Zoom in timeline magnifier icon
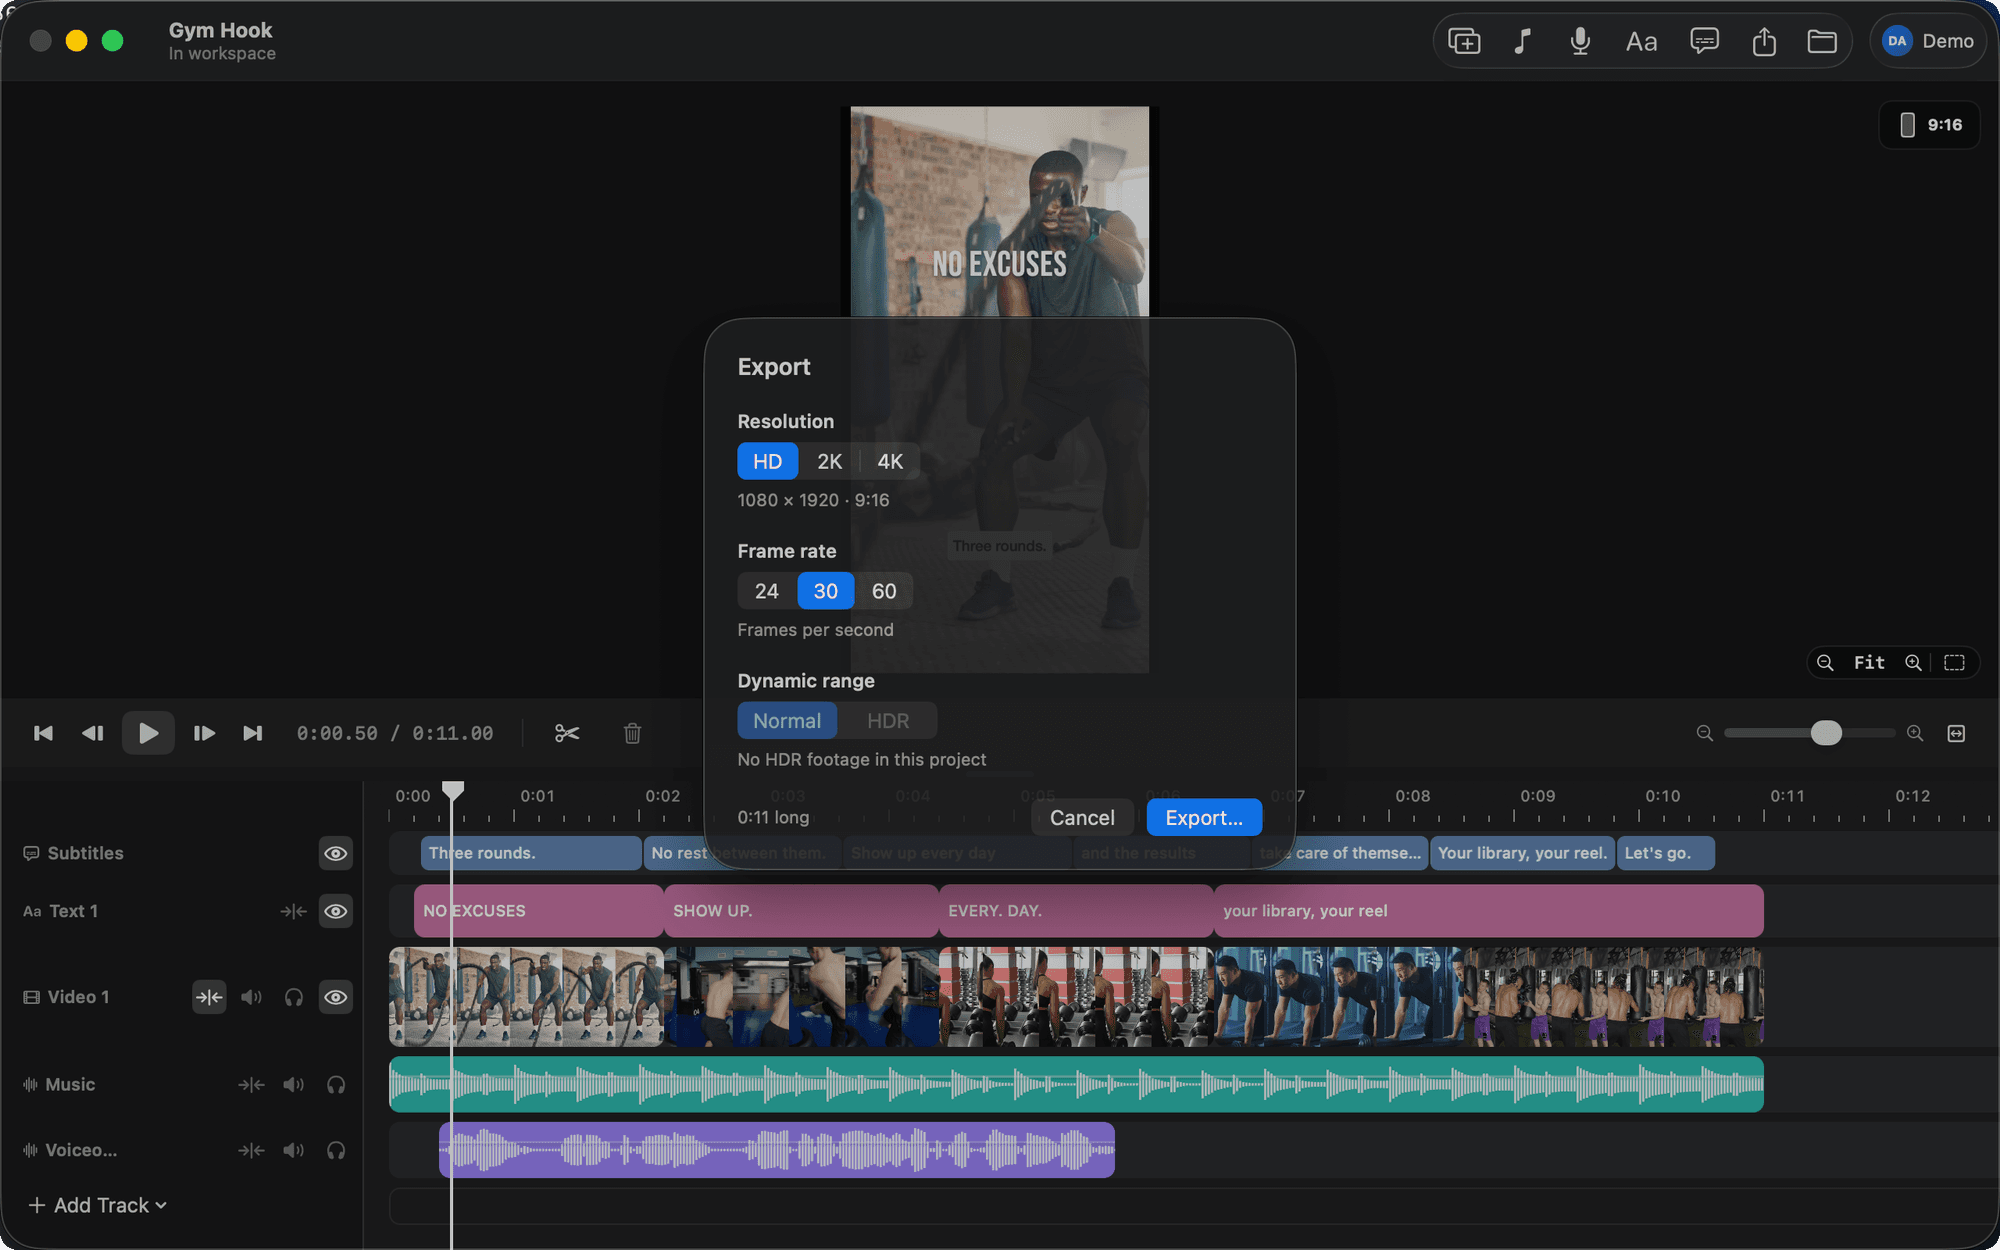 (x=1915, y=733)
